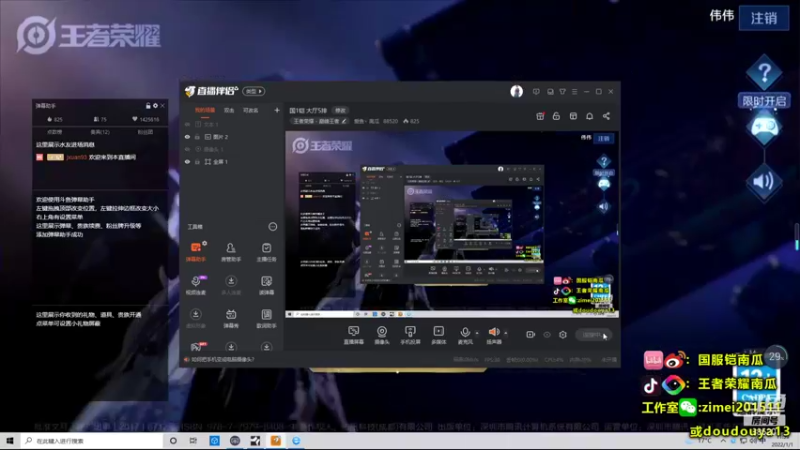Collapse the 工具箱 toolbox with minus circle
Screen dimensions: 800x450
[273, 227]
